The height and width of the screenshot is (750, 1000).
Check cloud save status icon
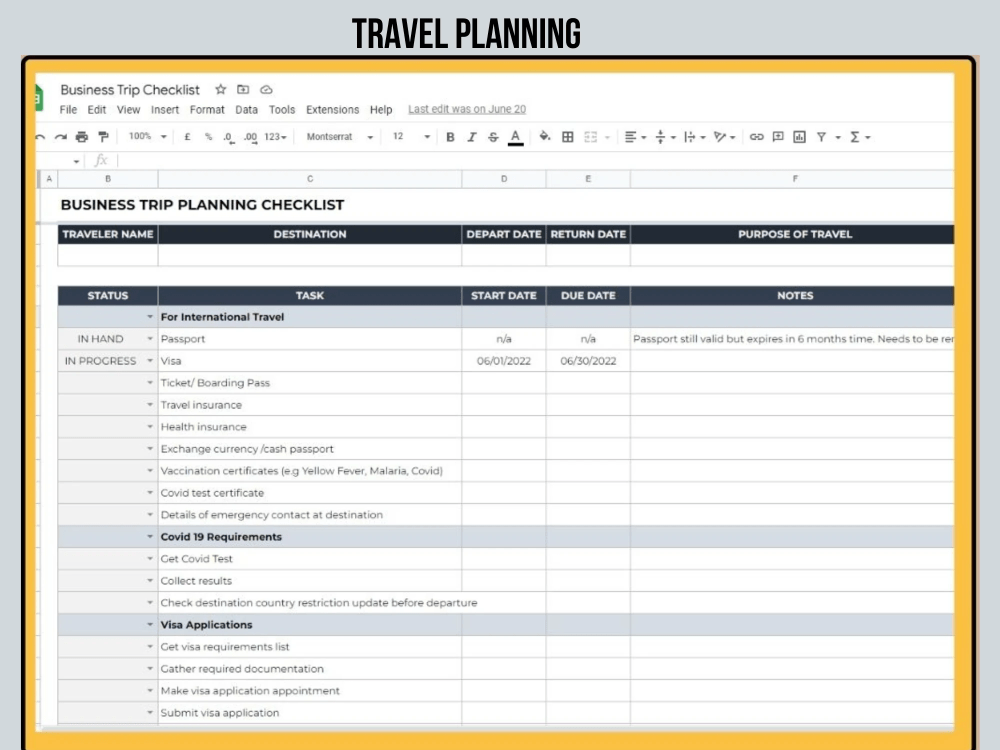pyautogui.click(x=267, y=90)
